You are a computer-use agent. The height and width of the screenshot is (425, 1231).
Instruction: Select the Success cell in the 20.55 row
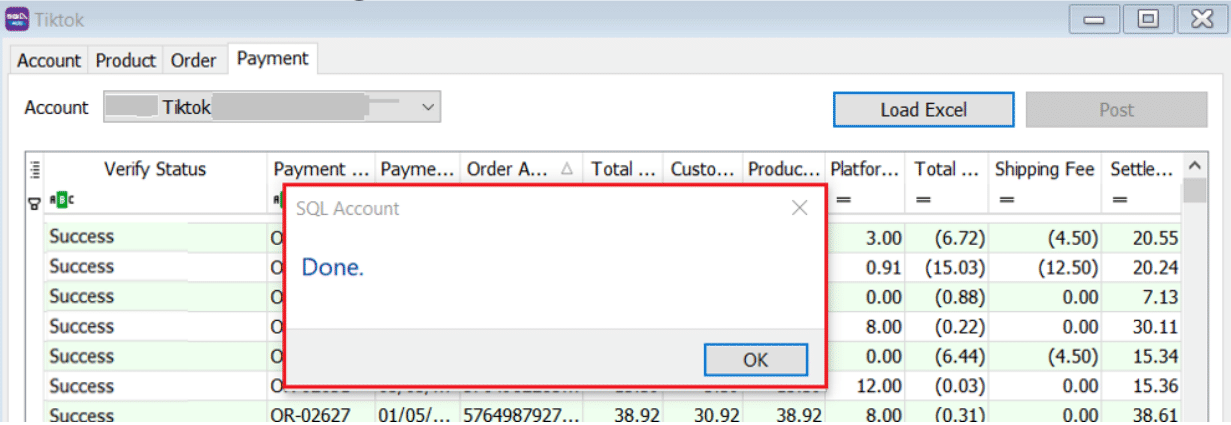pos(155,237)
